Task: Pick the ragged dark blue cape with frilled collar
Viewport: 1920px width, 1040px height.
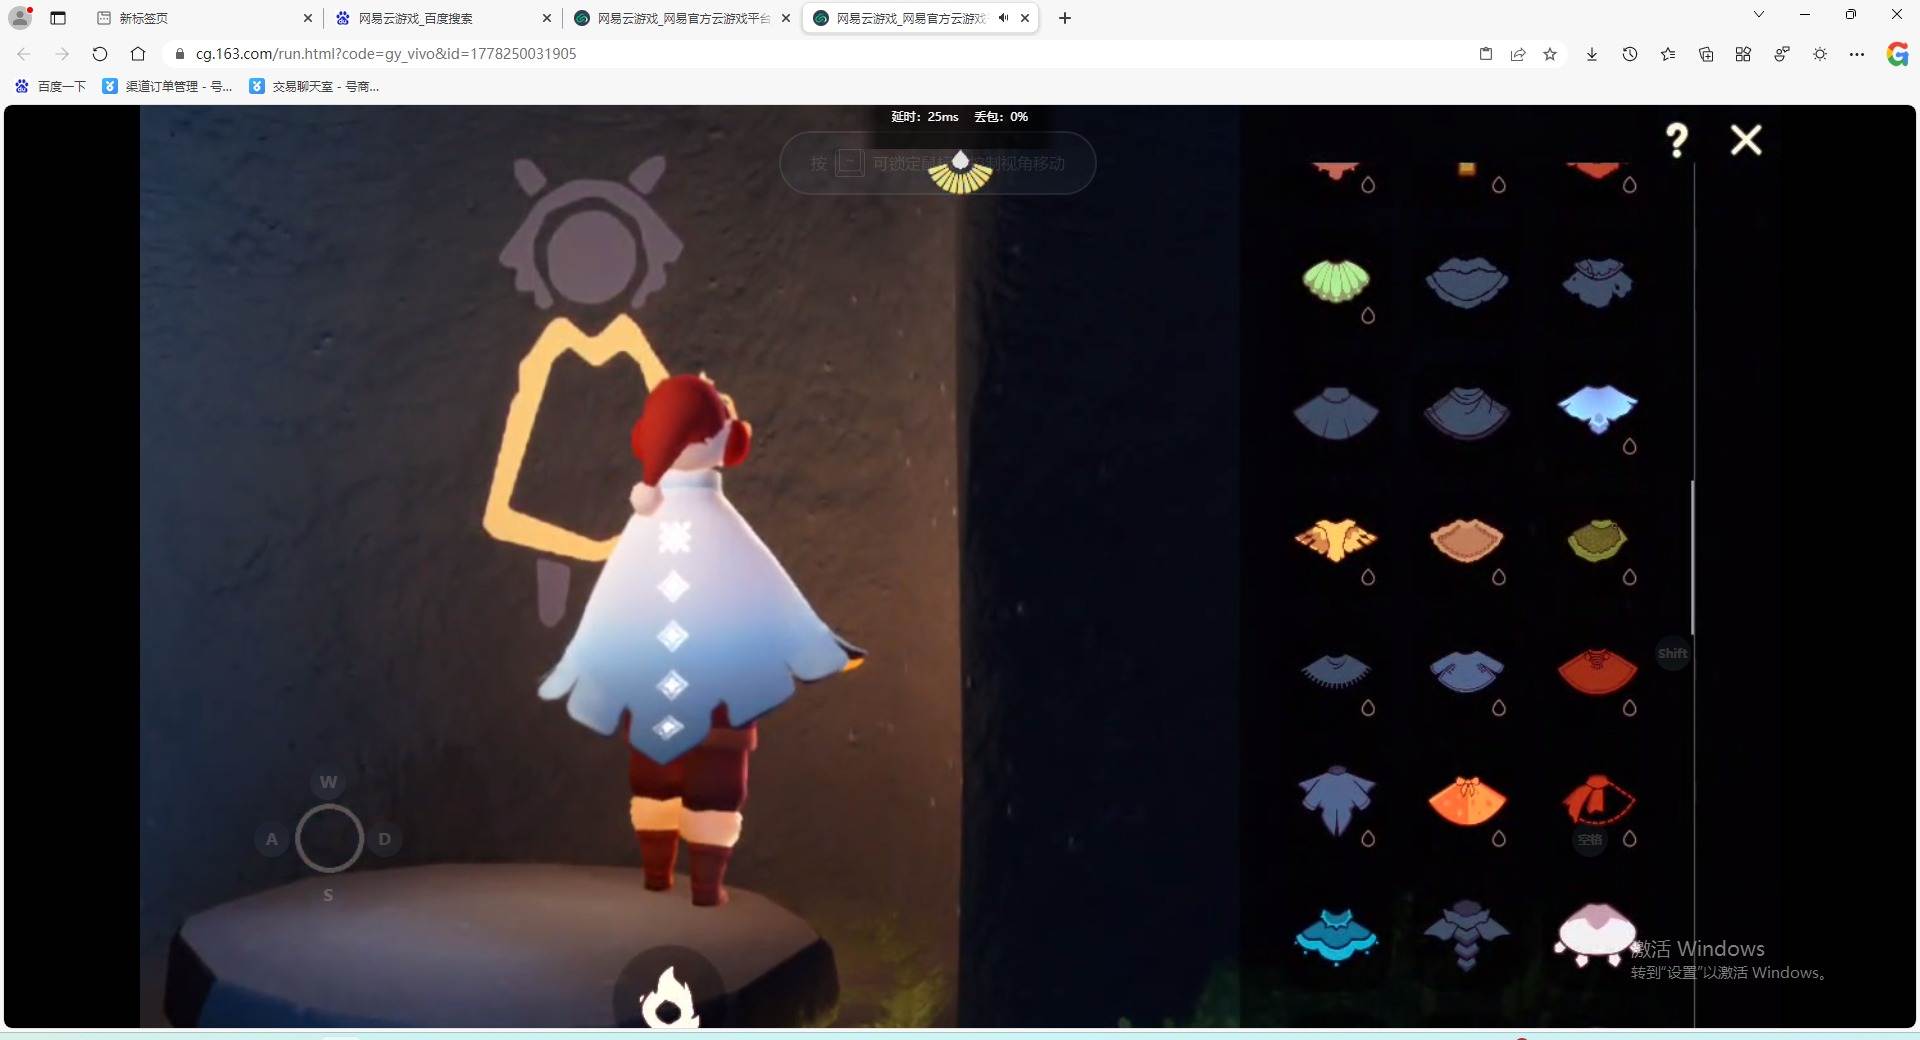Action: pyautogui.click(x=1597, y=282)
